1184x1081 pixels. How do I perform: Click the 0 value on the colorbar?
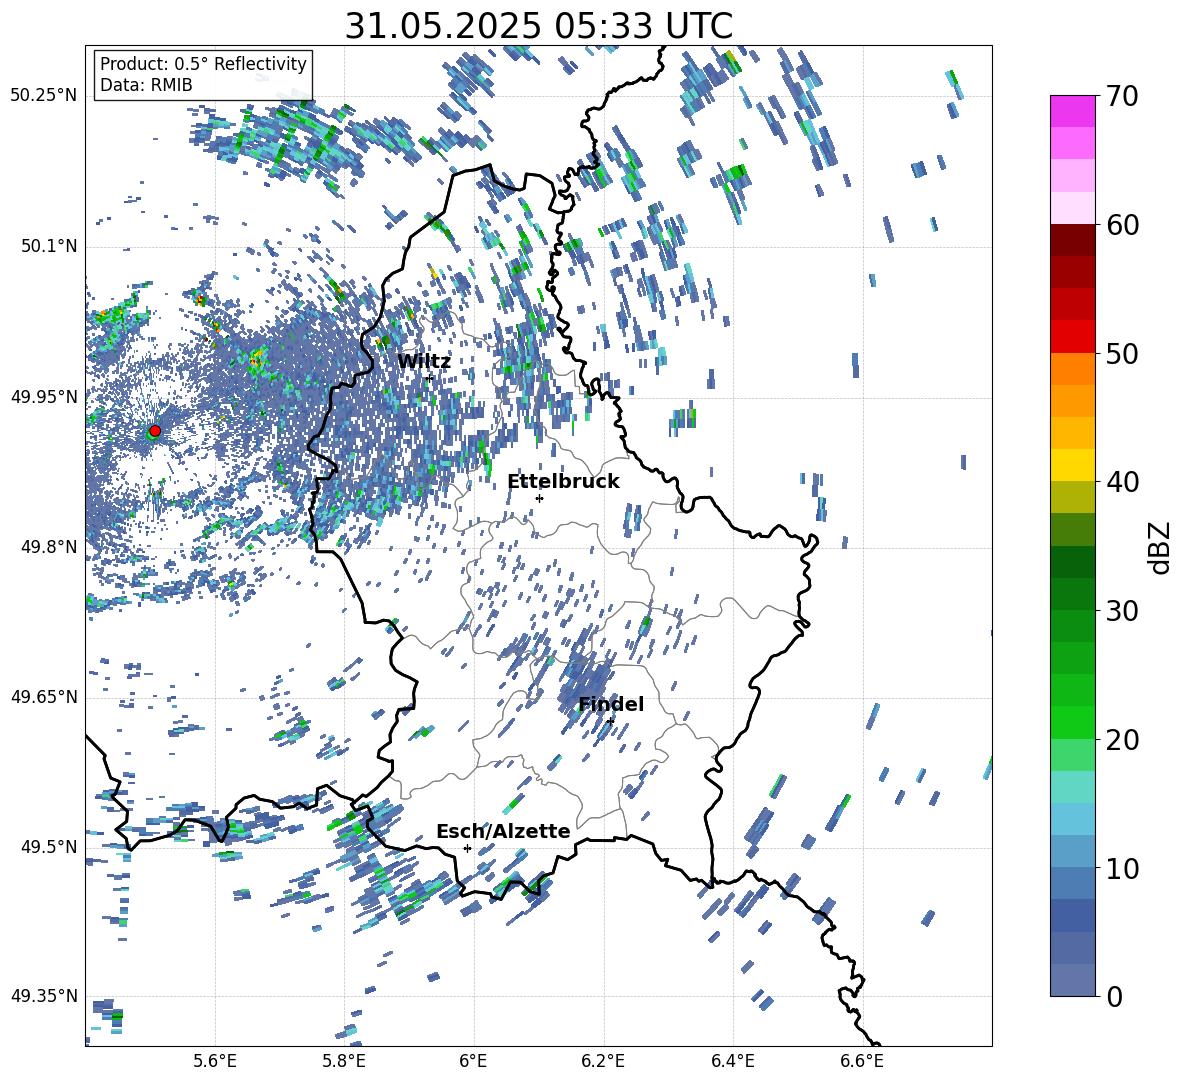click(x=1114, y=996)
